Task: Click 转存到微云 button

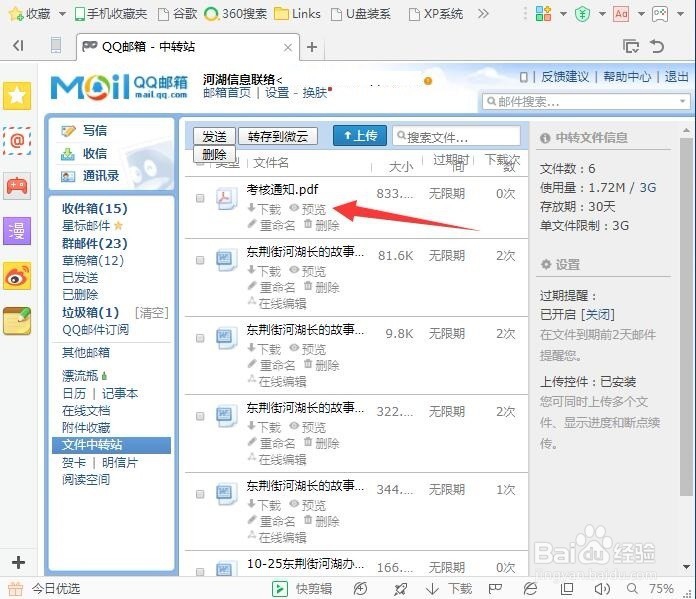Action: coord(278,136)
